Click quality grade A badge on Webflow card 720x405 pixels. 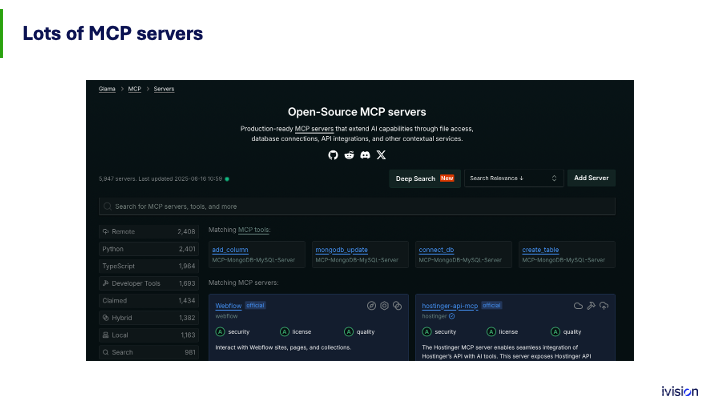(x=349, y=332)
